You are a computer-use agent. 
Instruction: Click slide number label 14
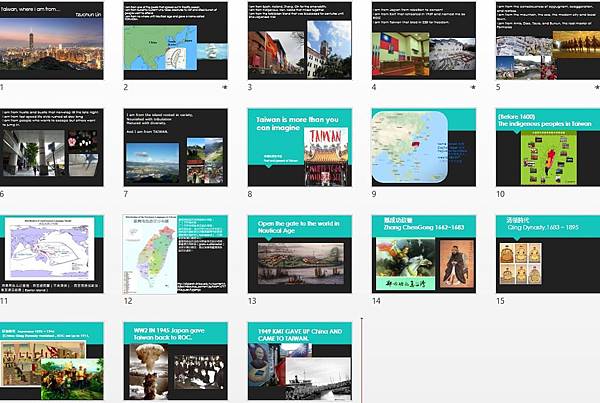click(376, 301)
